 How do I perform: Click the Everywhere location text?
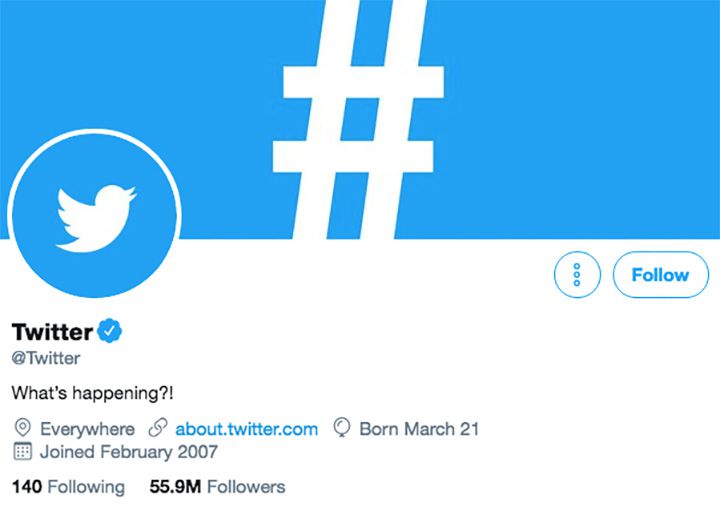pyautogui.click(x=87, y=429)
